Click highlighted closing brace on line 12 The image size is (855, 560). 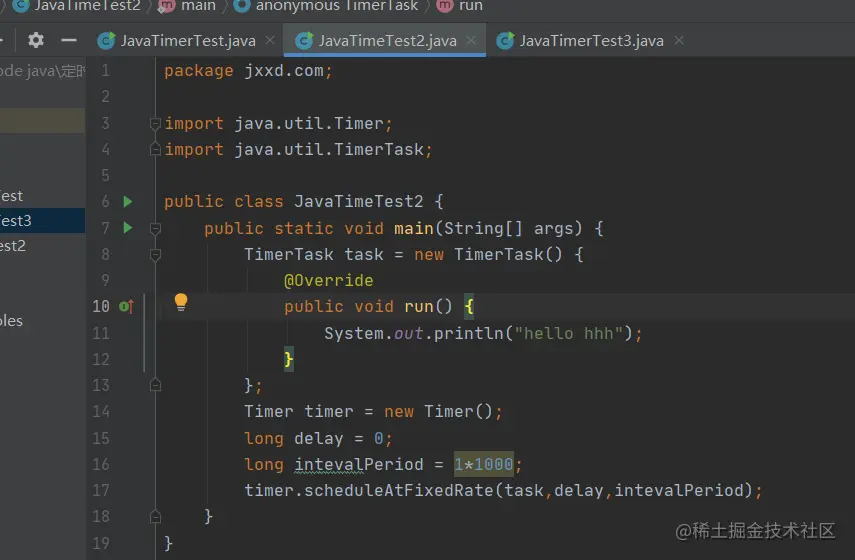coord(289,359)
